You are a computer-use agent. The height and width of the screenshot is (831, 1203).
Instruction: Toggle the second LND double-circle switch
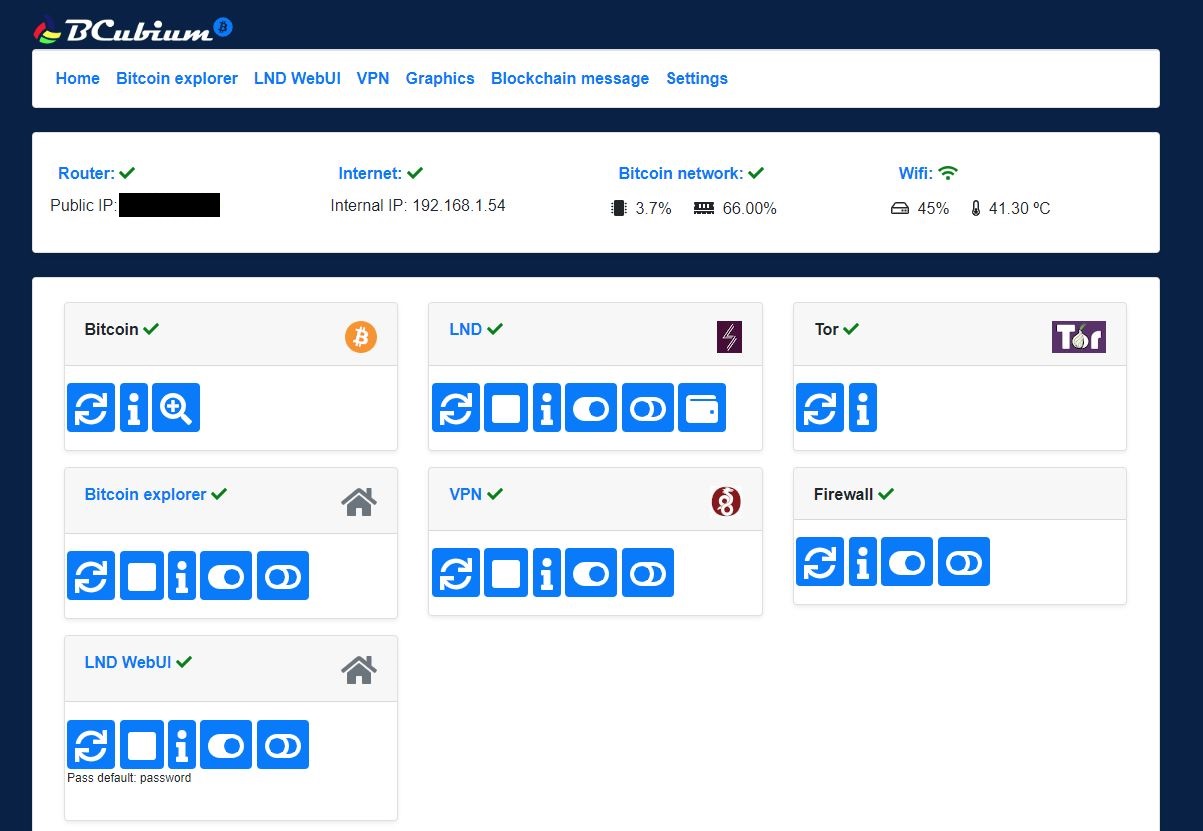point(647,408)
